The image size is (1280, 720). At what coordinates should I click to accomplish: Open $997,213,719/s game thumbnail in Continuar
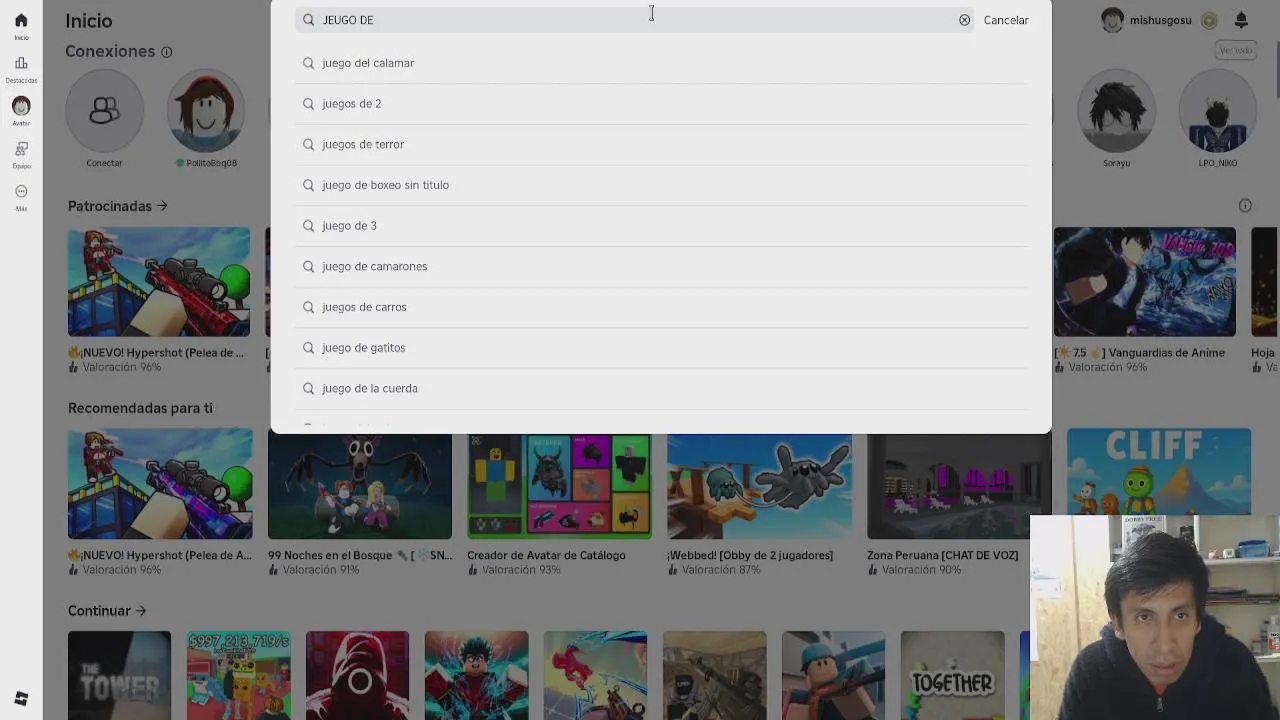238,675
